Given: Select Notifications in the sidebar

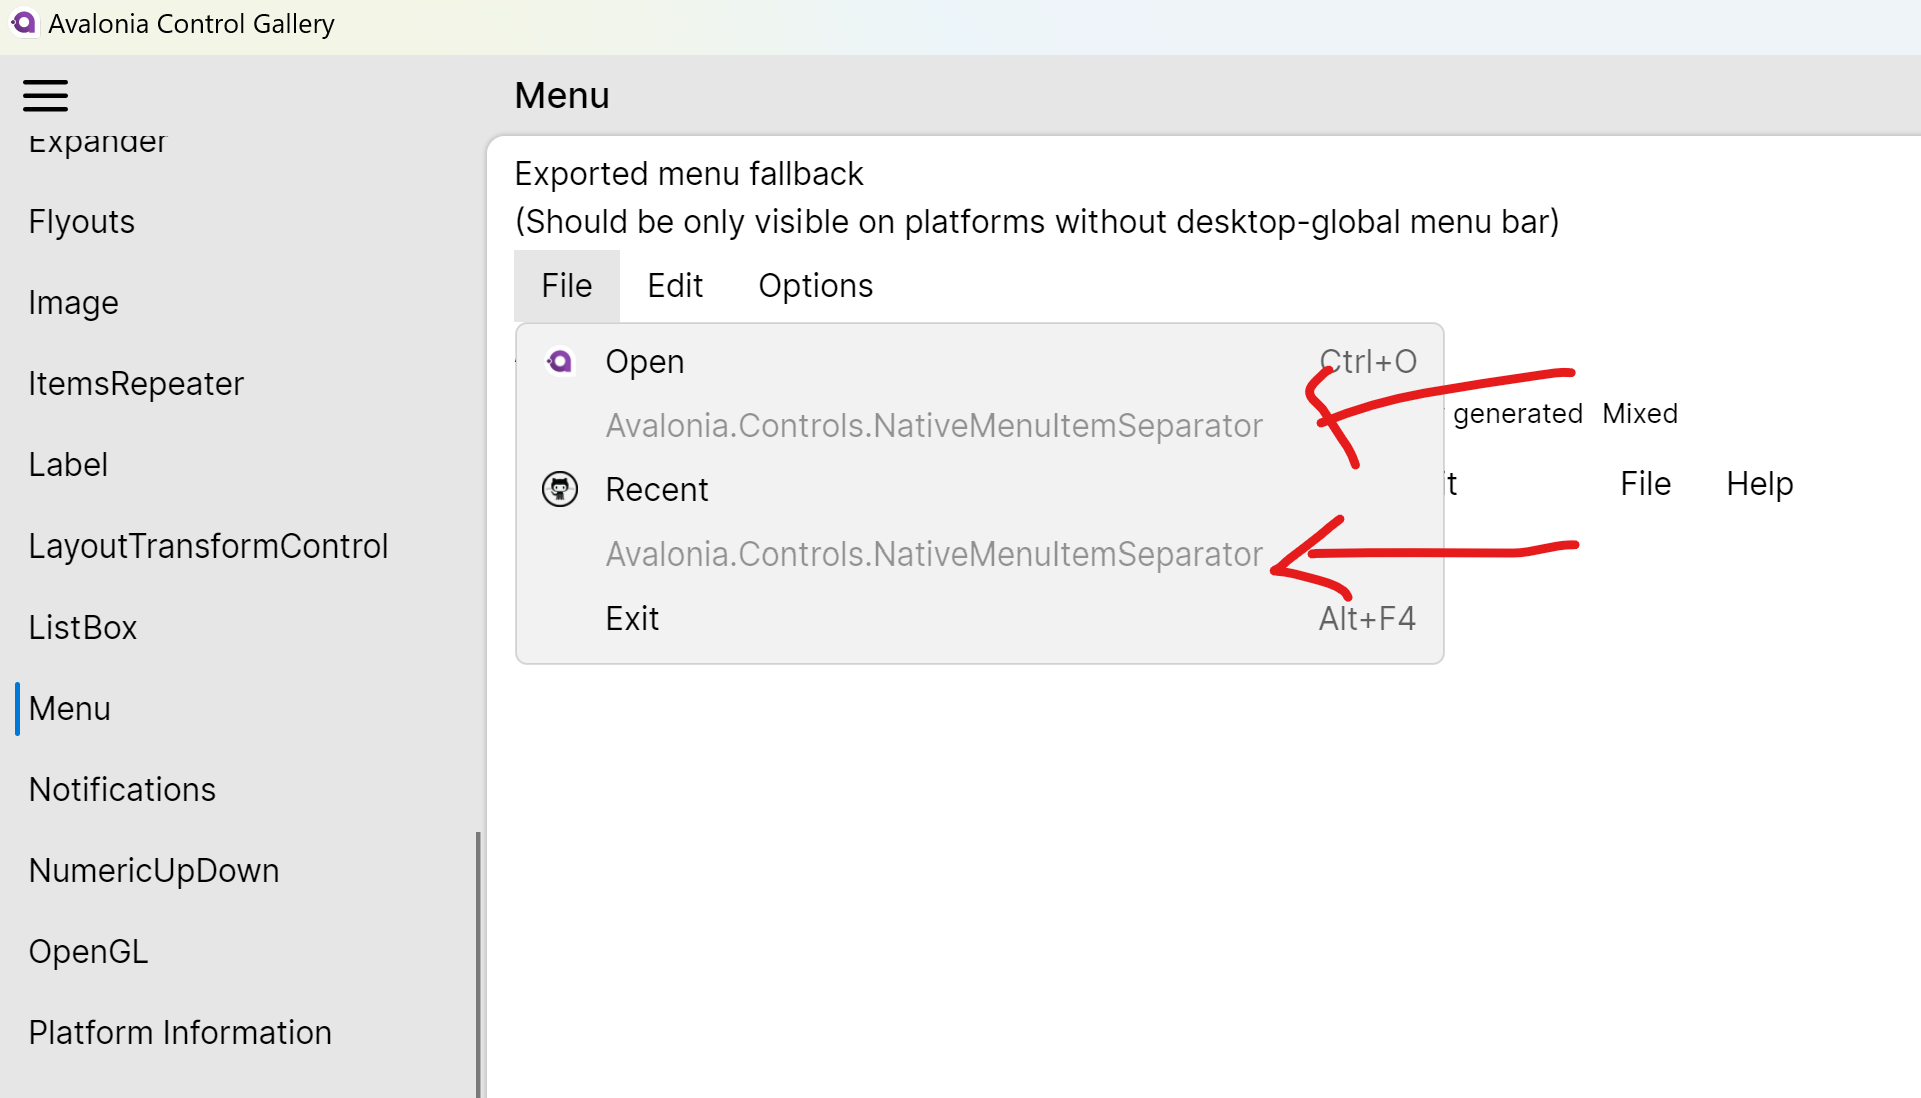Looking at the screenshot, I should point(122,789).
